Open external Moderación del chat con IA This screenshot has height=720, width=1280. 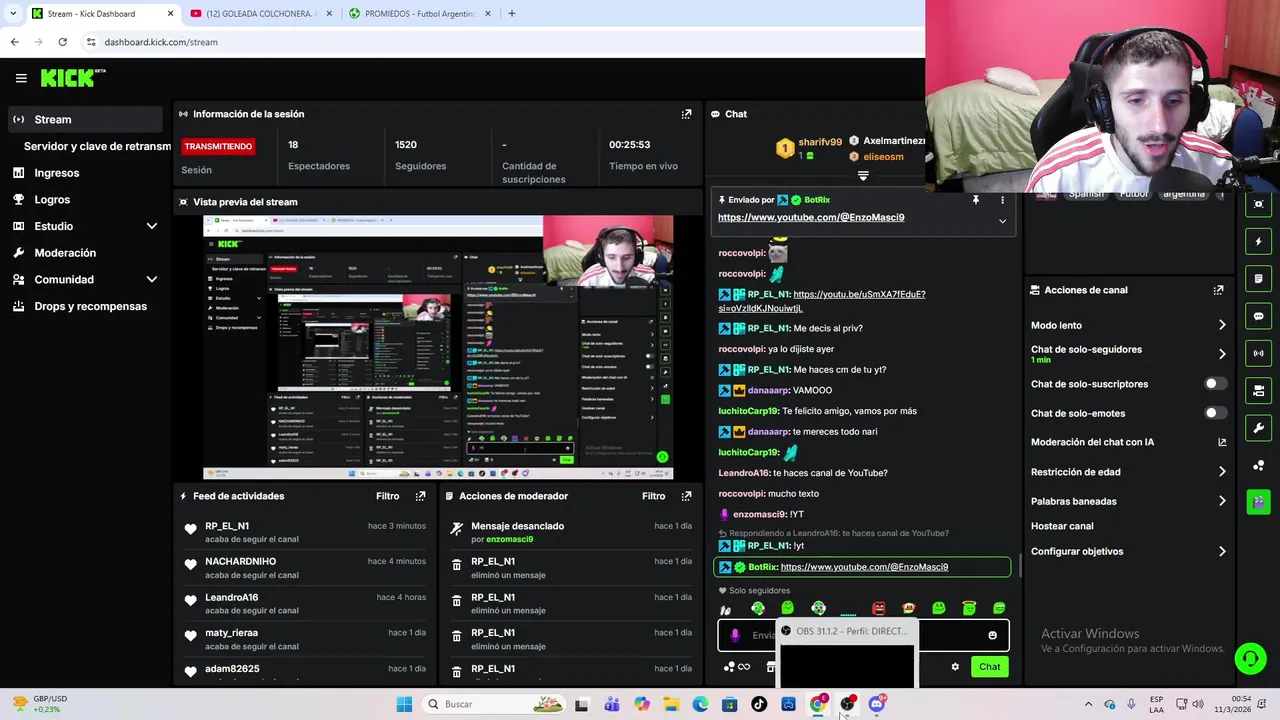pos(1222,442)
